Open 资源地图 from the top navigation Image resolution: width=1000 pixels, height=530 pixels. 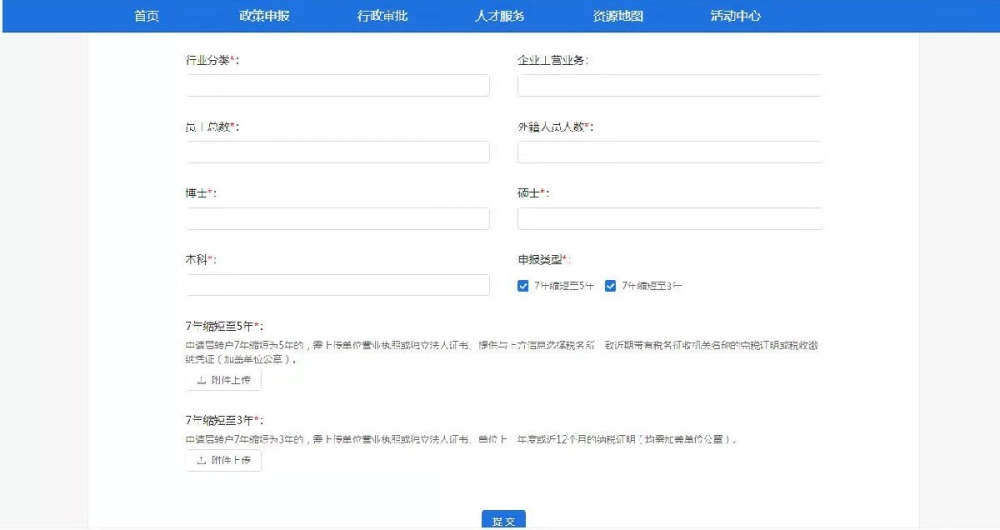click(617, 16)
